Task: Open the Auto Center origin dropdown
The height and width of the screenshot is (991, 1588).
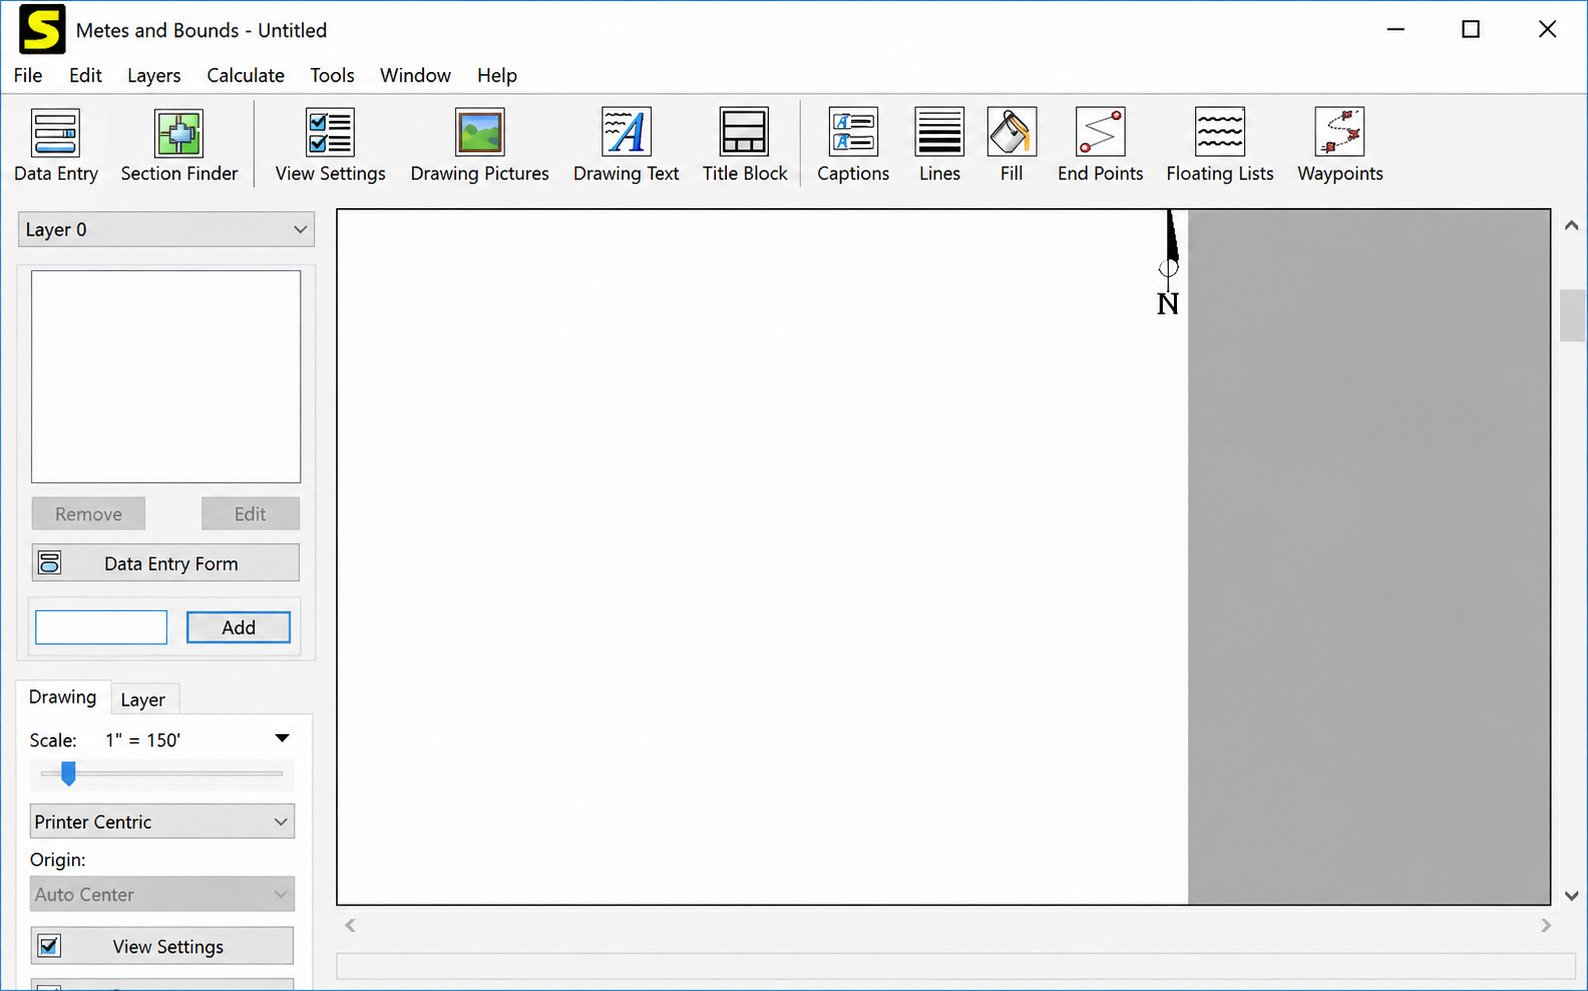Action: (162, 894)
